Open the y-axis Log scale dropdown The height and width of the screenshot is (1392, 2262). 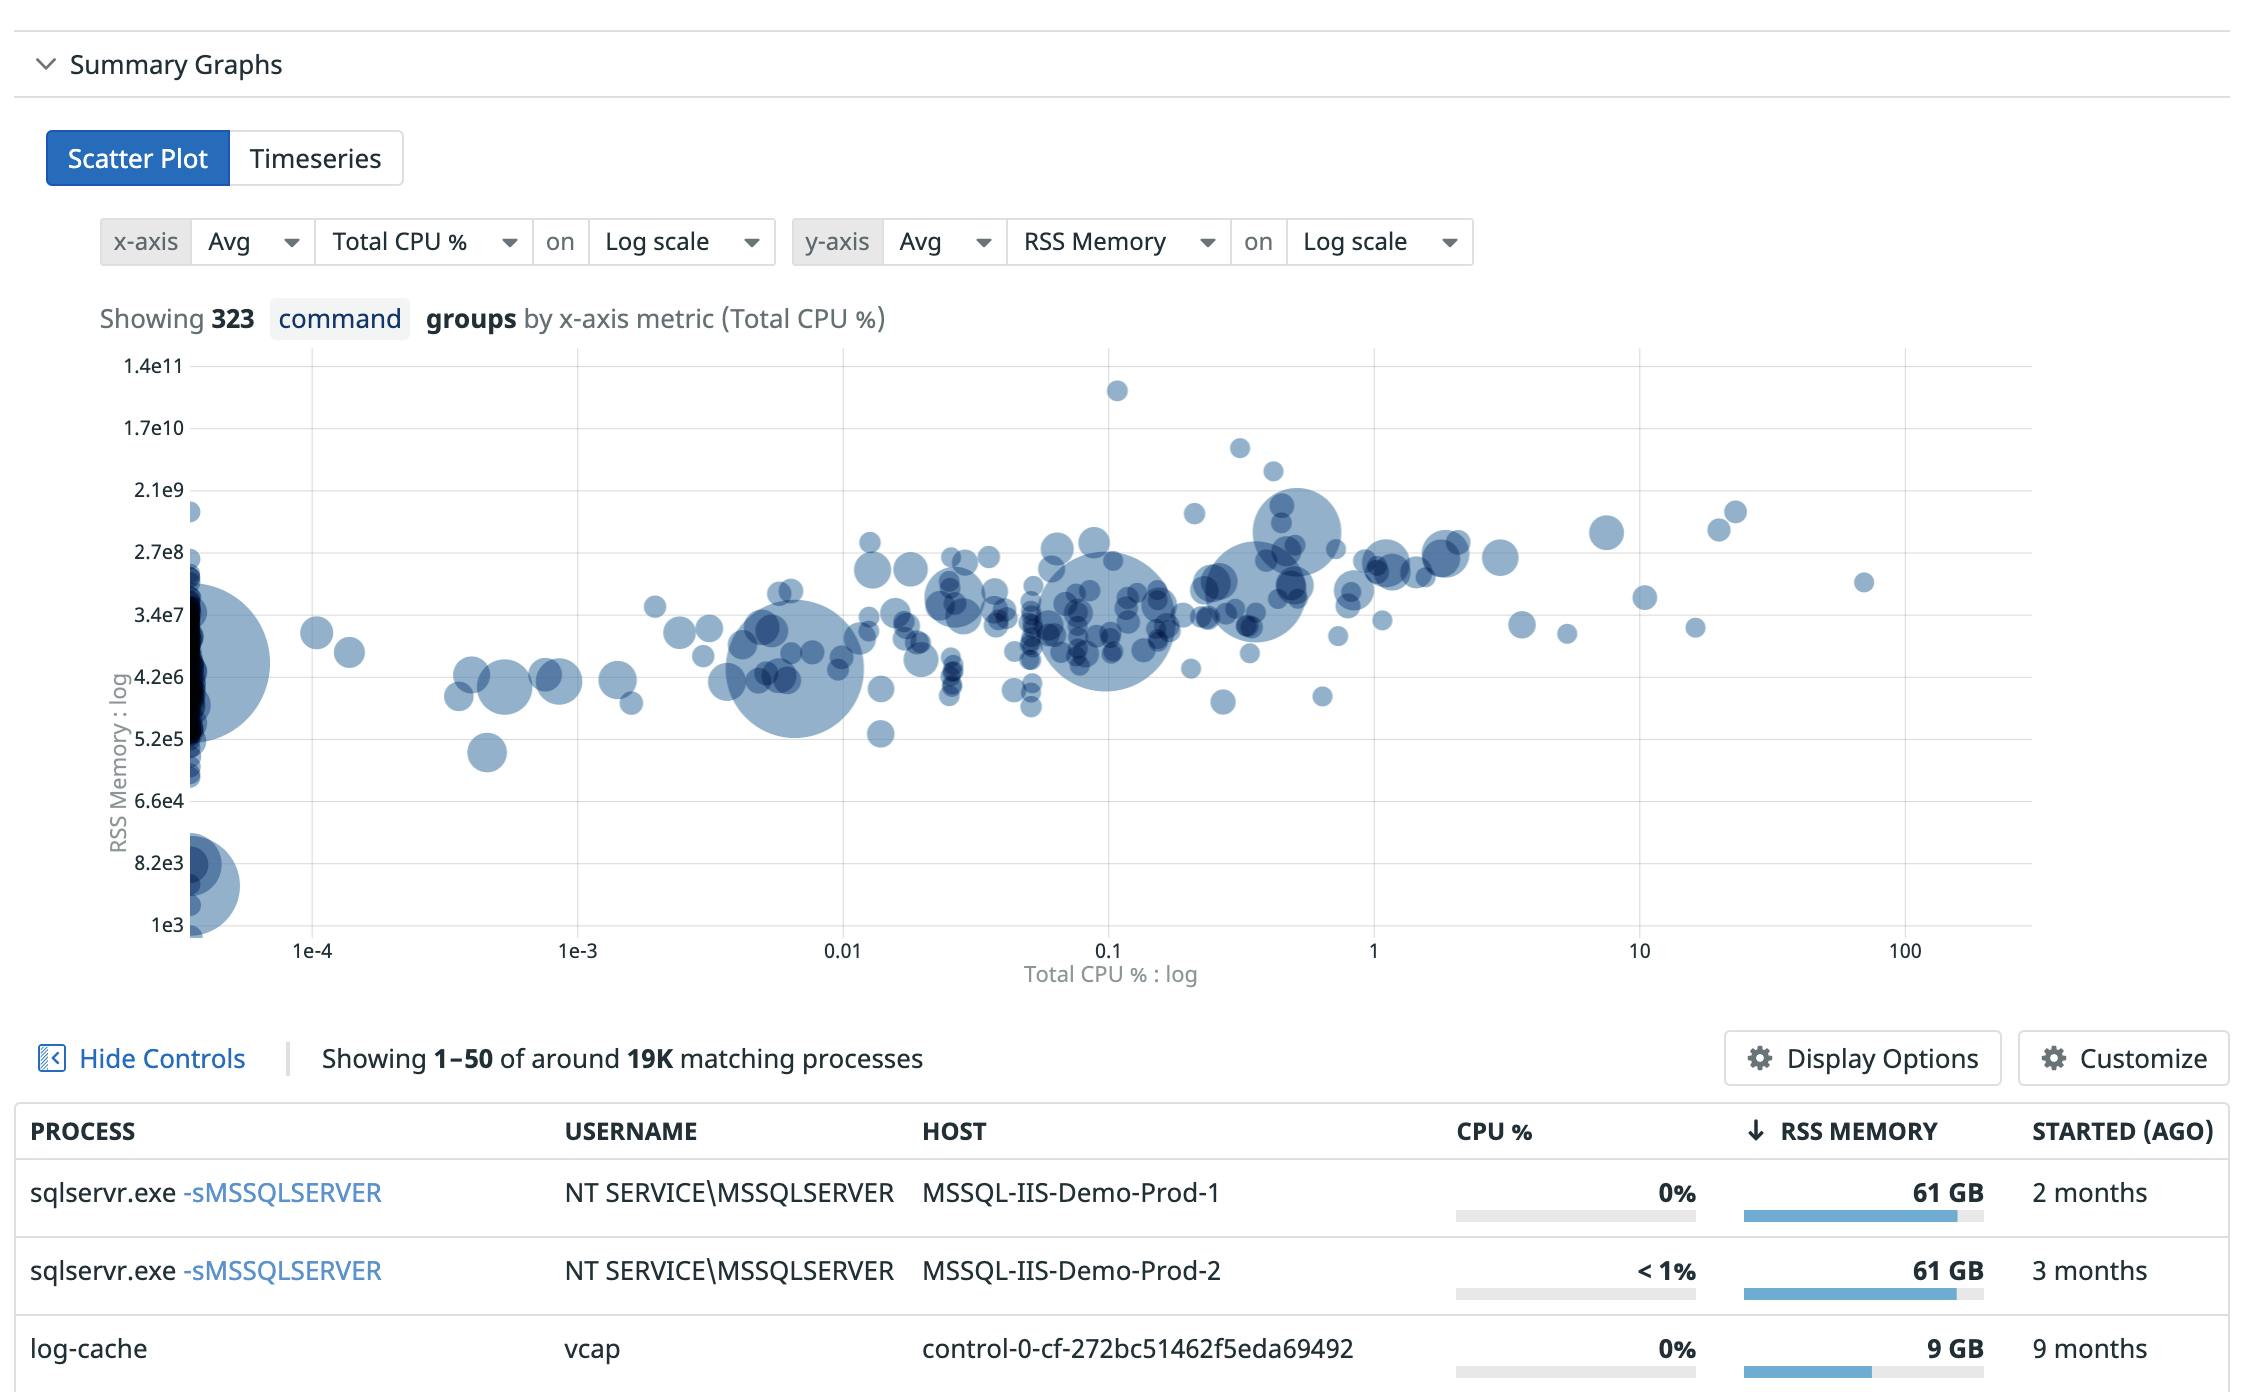point(1380,241)
